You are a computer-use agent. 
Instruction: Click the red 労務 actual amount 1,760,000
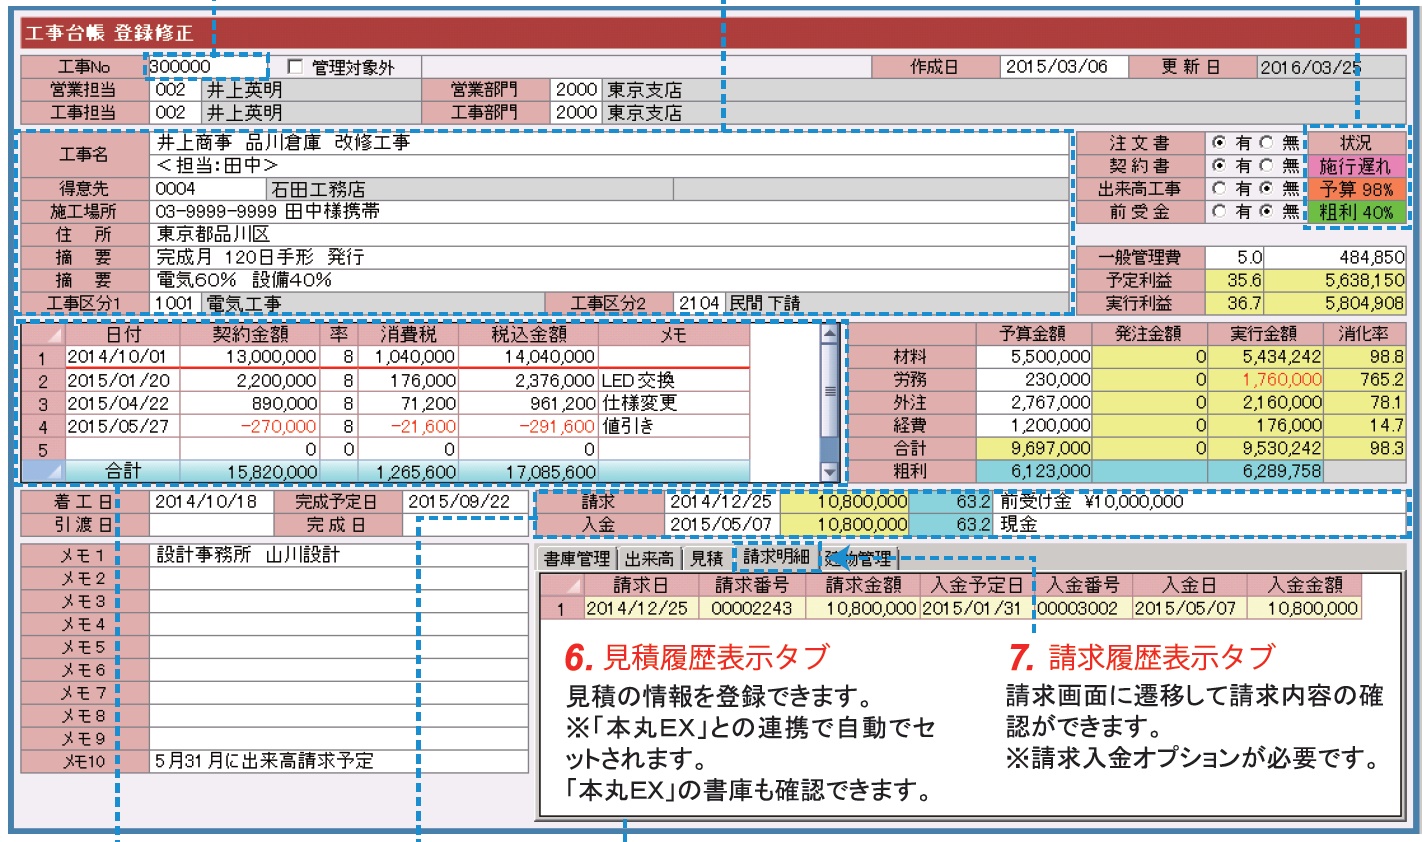click(1265, 380)
